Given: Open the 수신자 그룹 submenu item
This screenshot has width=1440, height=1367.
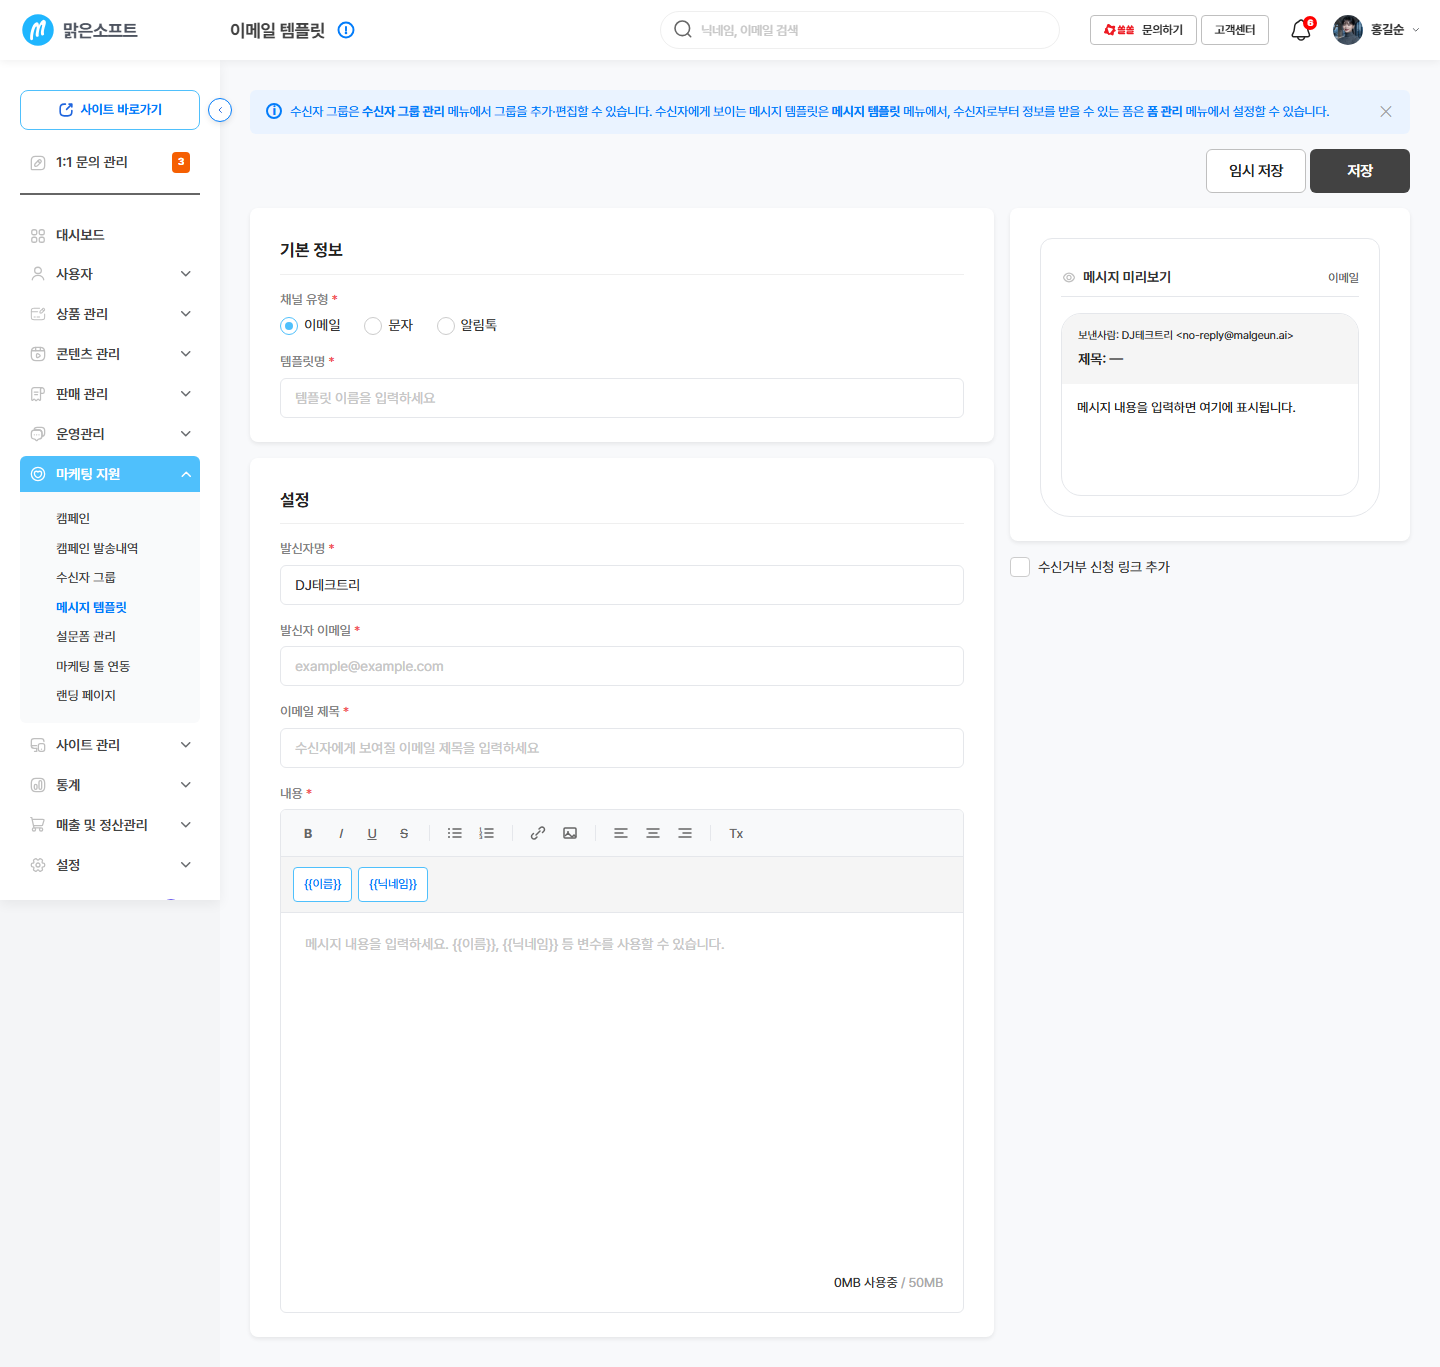Looking at the screenshot, I should (86, 577).
